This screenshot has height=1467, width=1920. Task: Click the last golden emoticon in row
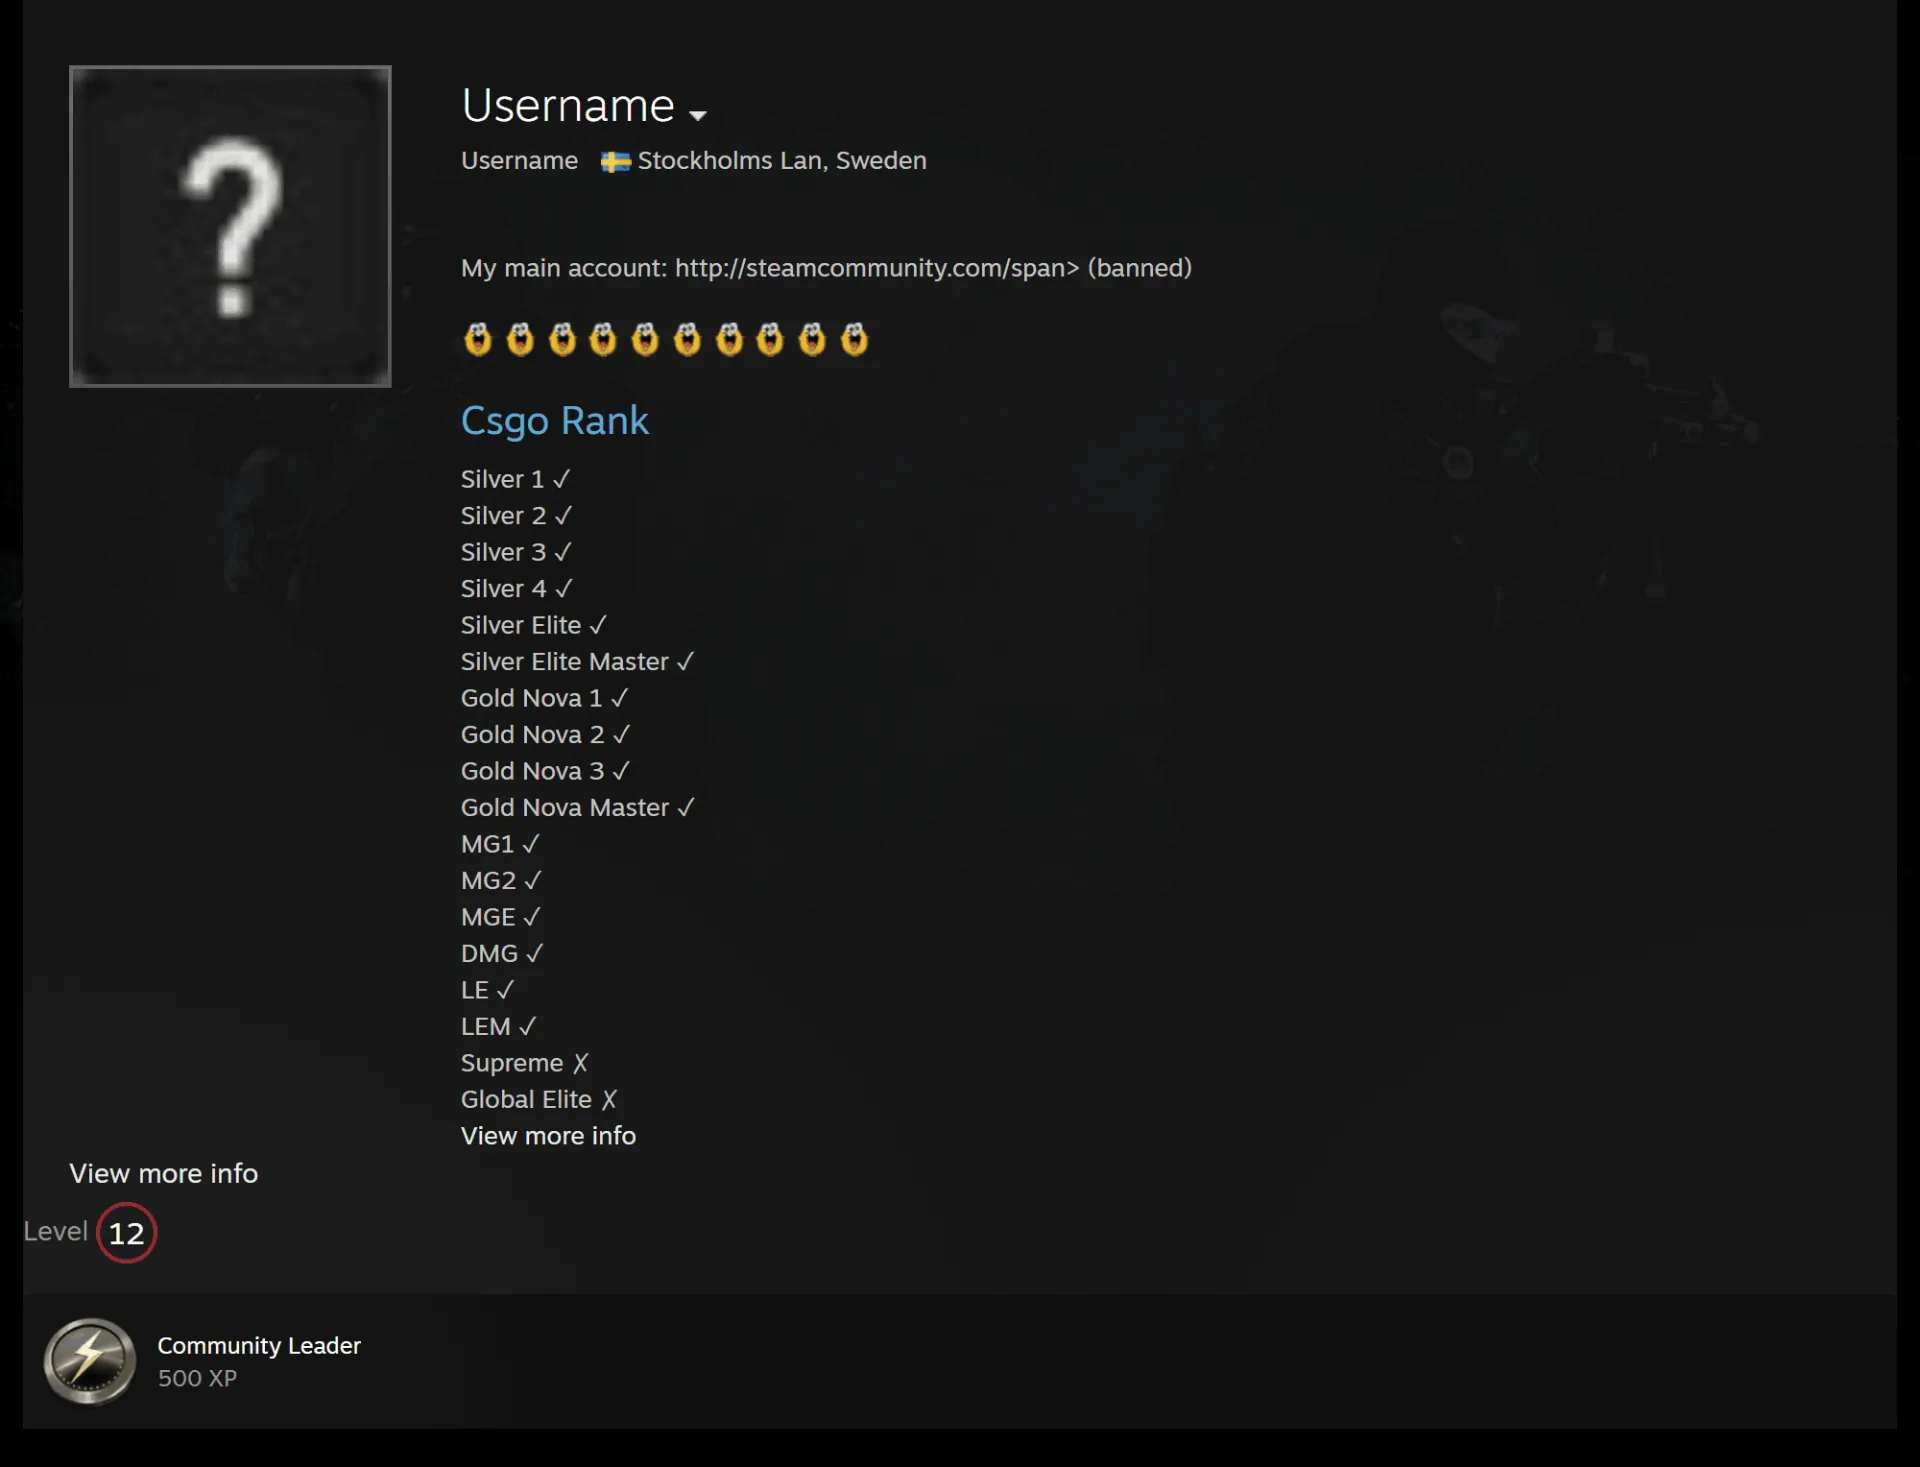coord(854,339)
